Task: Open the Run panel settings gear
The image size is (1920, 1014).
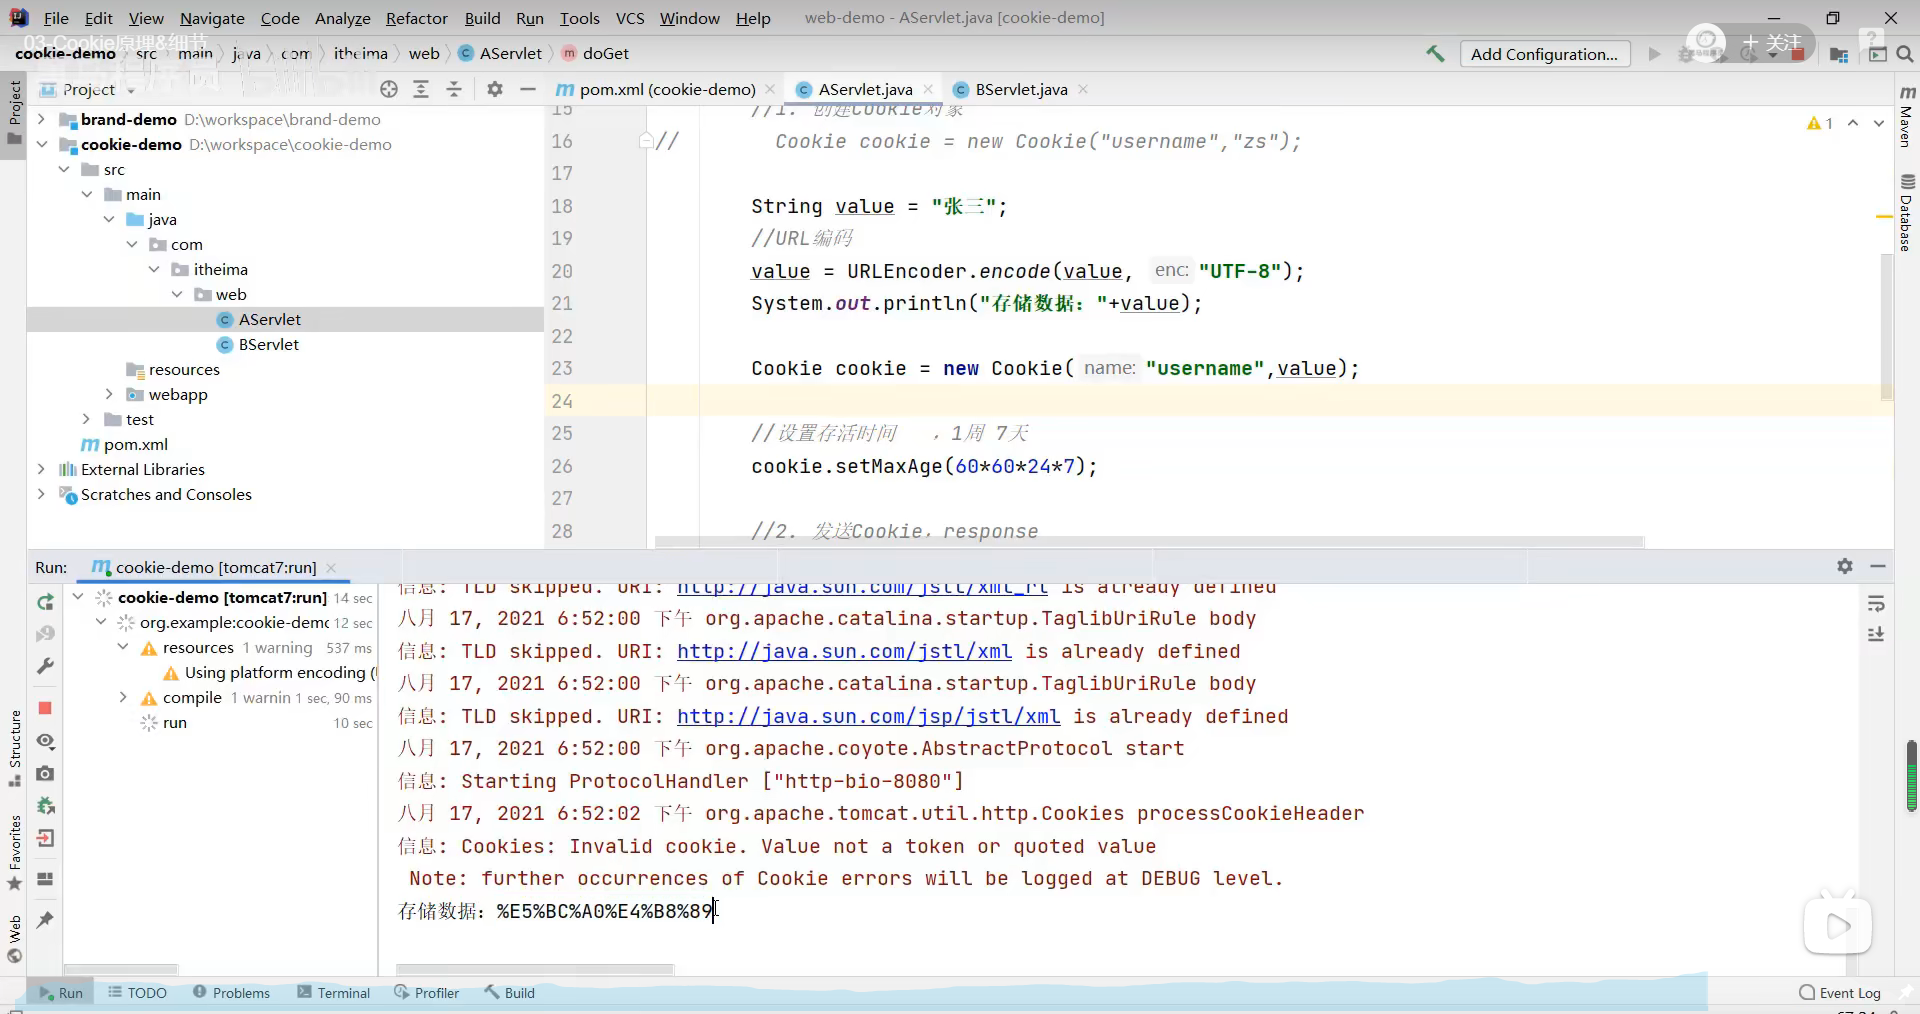Action: (x=1845, y=567)
